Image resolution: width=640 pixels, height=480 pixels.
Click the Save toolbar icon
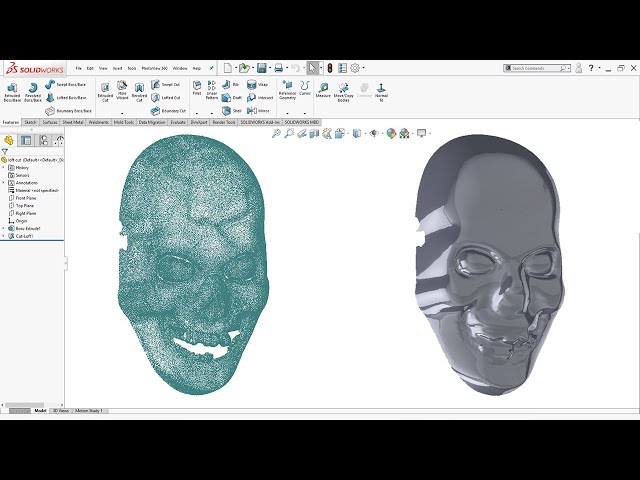[262, 68]
